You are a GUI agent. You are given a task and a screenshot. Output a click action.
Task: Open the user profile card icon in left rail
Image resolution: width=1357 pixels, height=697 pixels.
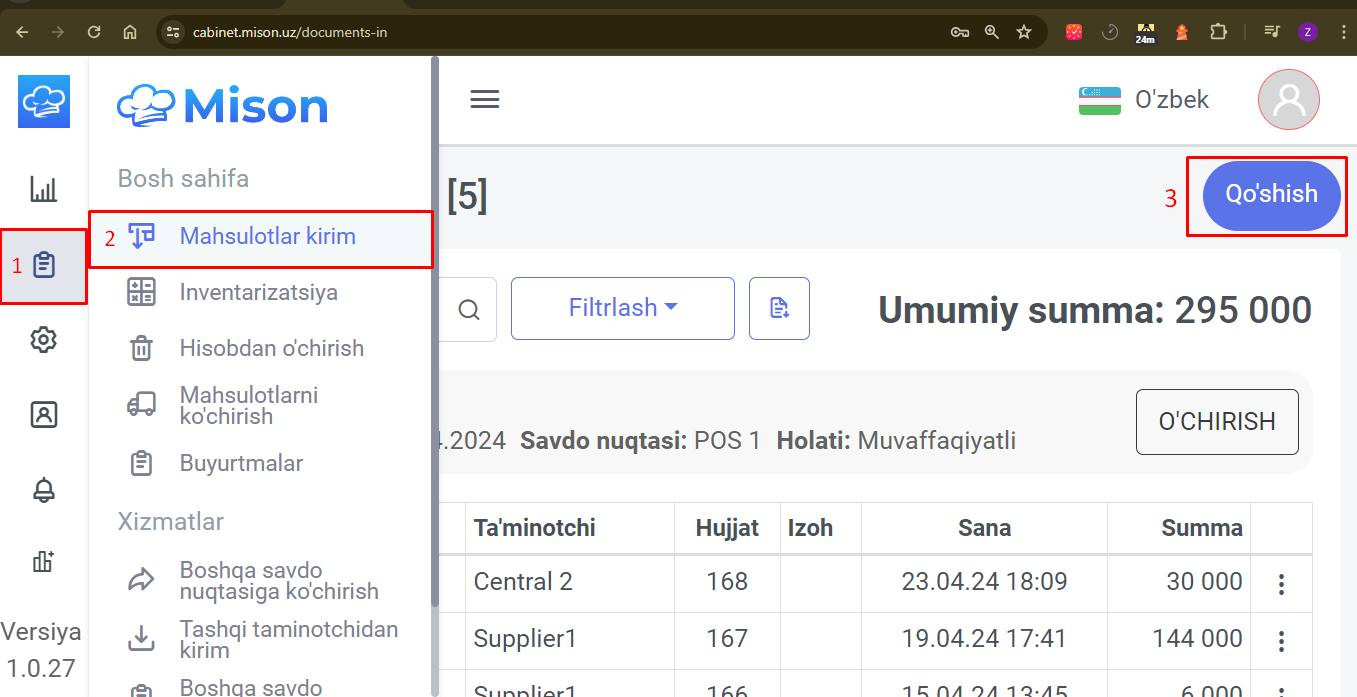[43, 414]
